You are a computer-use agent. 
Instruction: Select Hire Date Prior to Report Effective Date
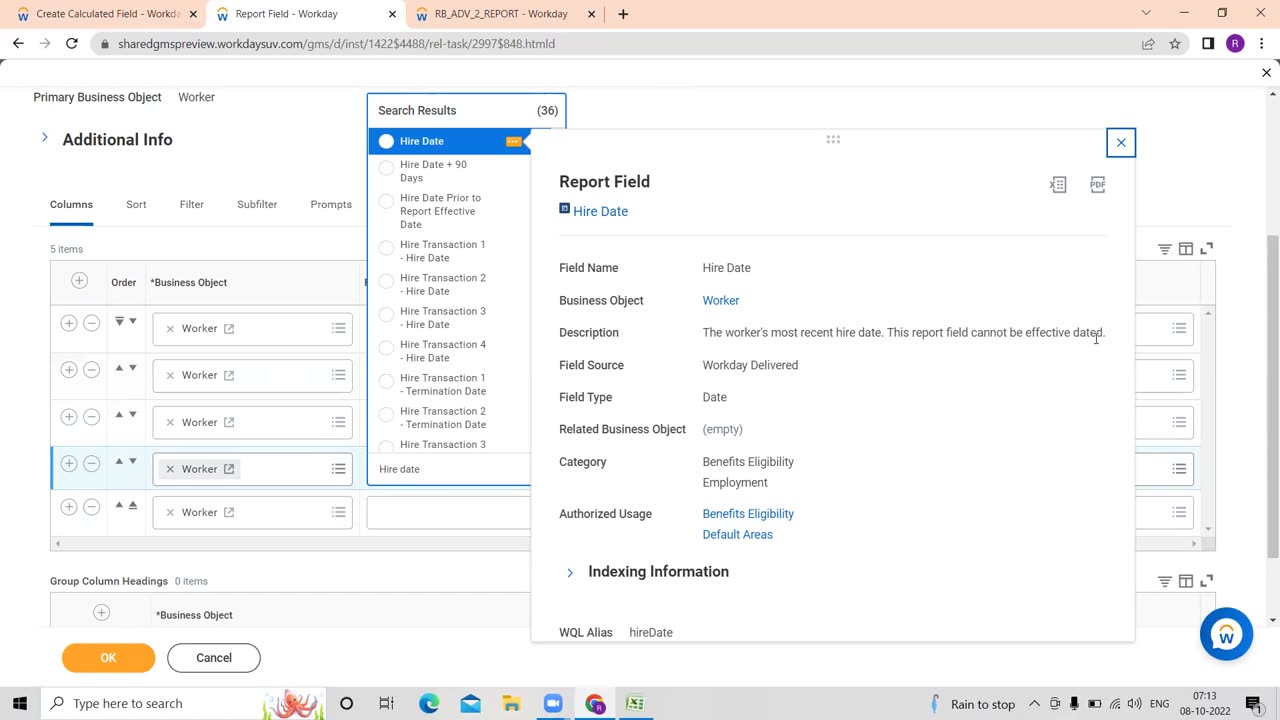tap(387, 201)
